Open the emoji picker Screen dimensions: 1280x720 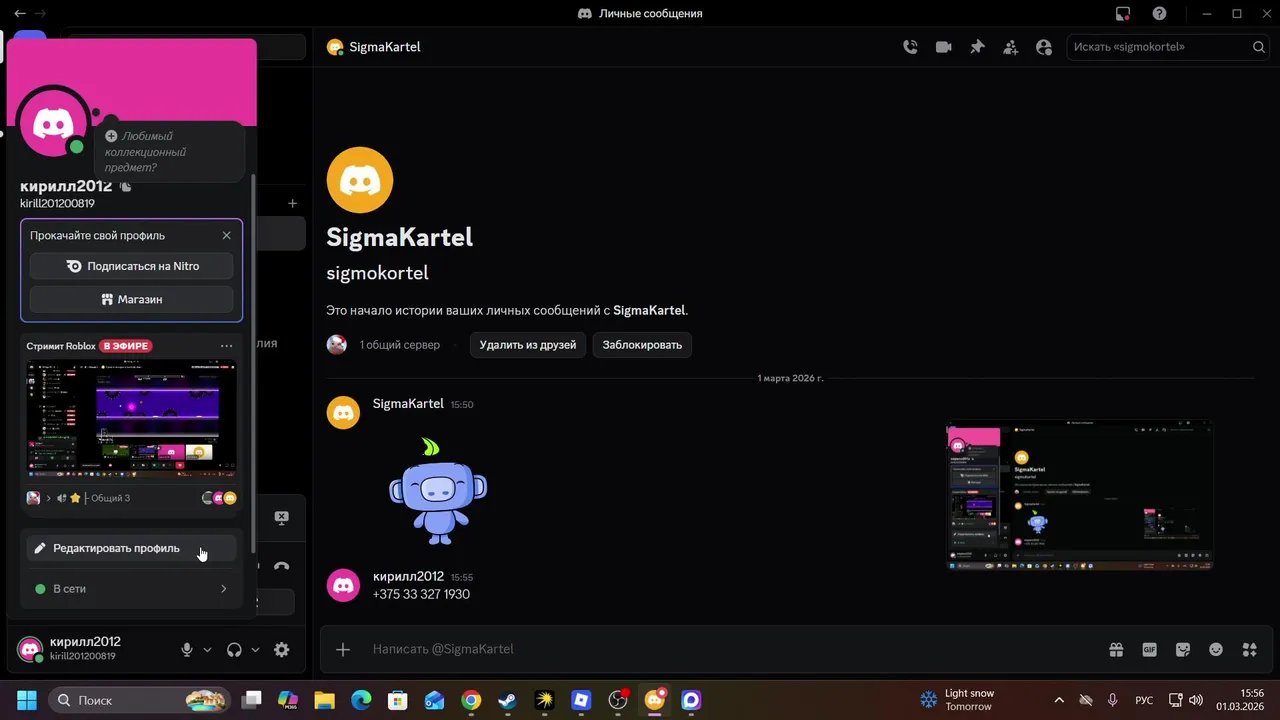pyautogui.click(x=1216, y=650)
